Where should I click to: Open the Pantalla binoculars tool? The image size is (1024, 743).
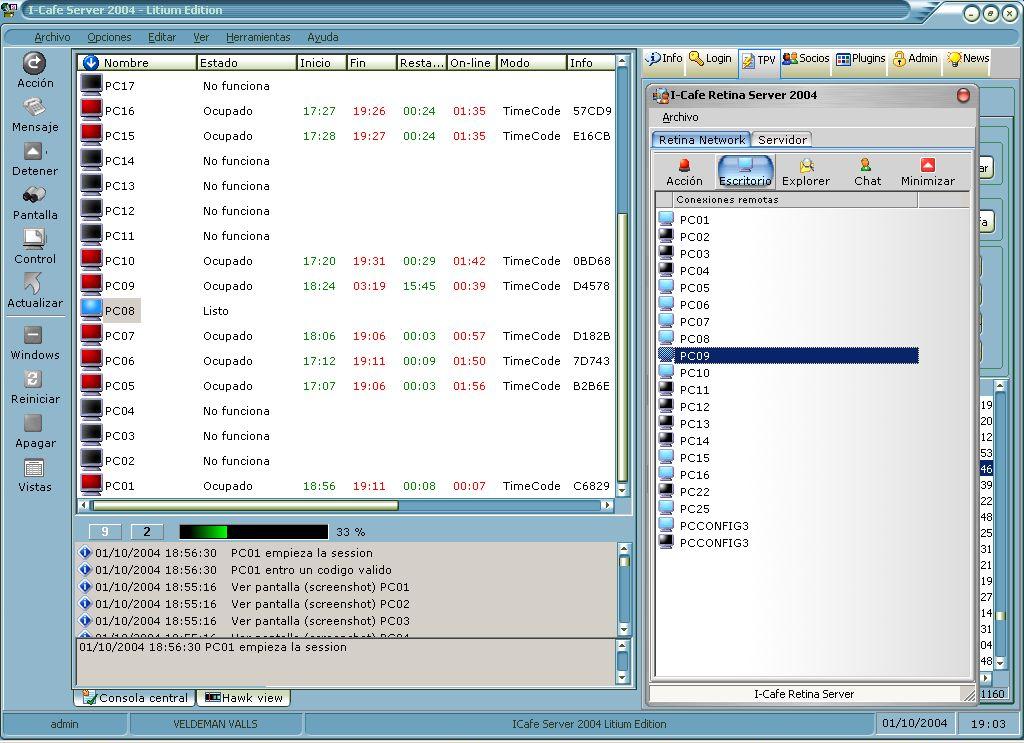pos(34,195)
